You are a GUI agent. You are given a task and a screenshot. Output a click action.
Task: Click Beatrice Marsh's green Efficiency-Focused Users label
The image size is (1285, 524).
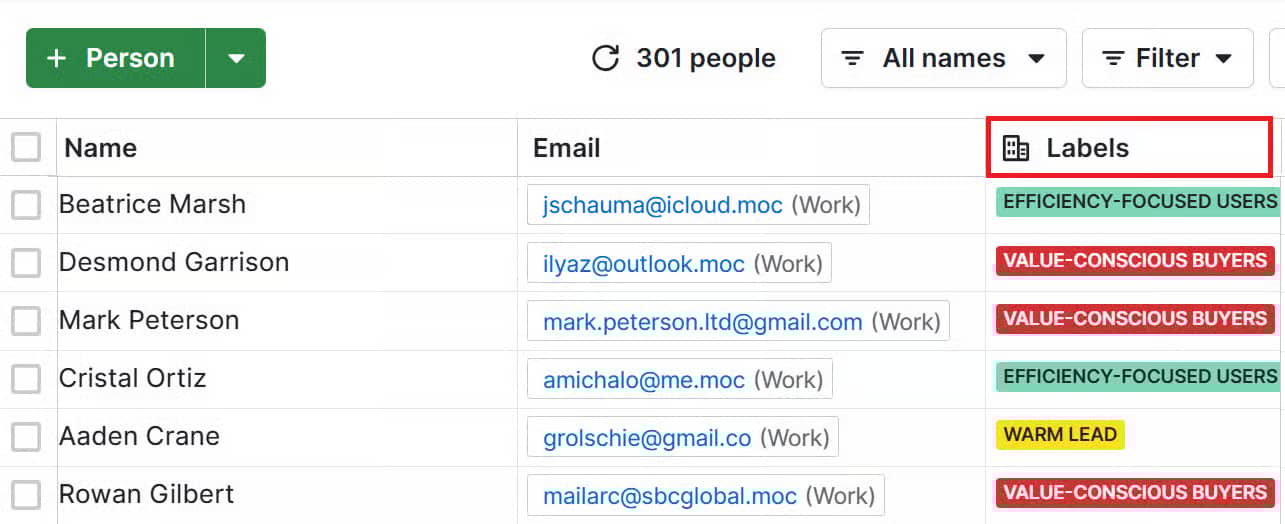(x=1139, y=202)
